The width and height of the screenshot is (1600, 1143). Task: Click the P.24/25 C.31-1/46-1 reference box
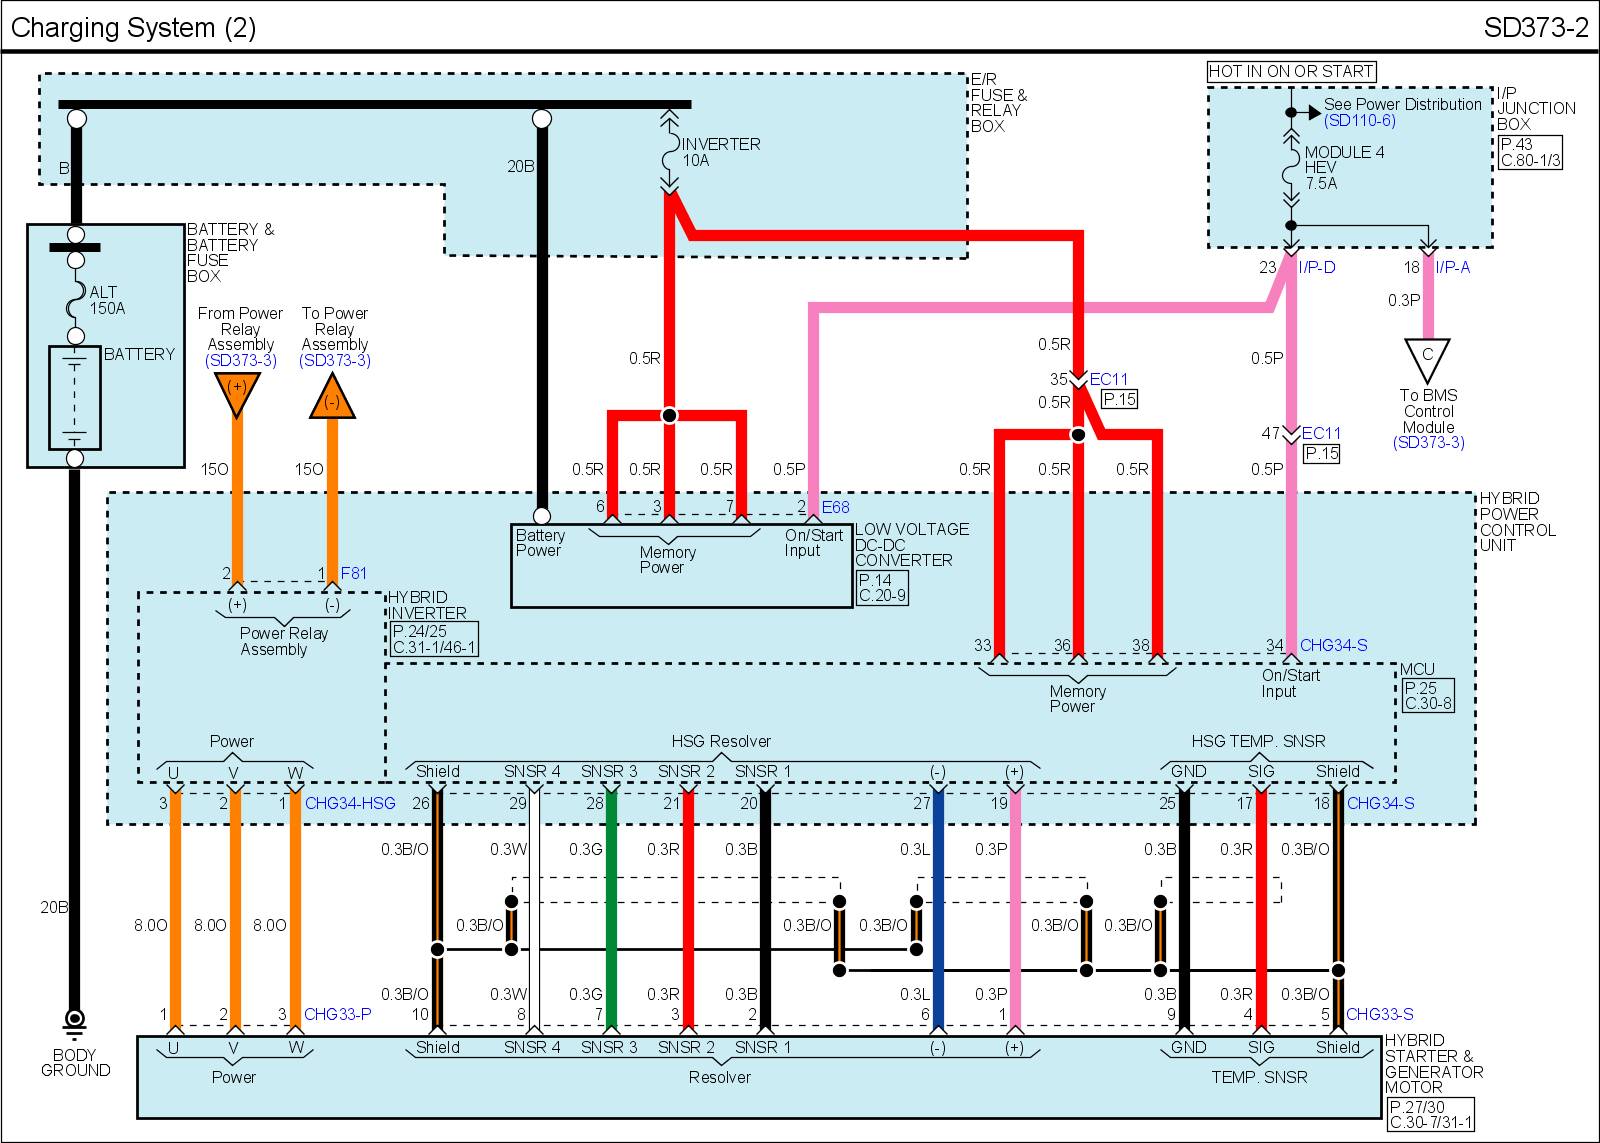(434, 639)
